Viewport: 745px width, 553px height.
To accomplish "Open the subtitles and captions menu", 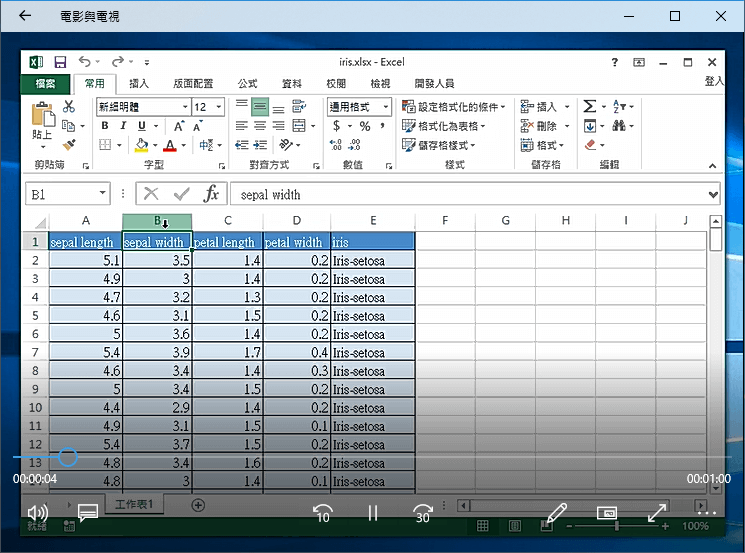I will tap(87, 513).
